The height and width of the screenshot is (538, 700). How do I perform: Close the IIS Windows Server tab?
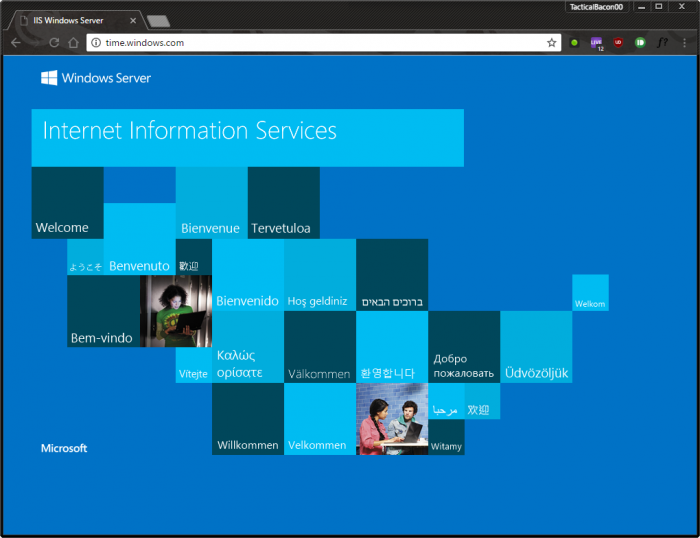pyautogui.click(x=133, y=21)
